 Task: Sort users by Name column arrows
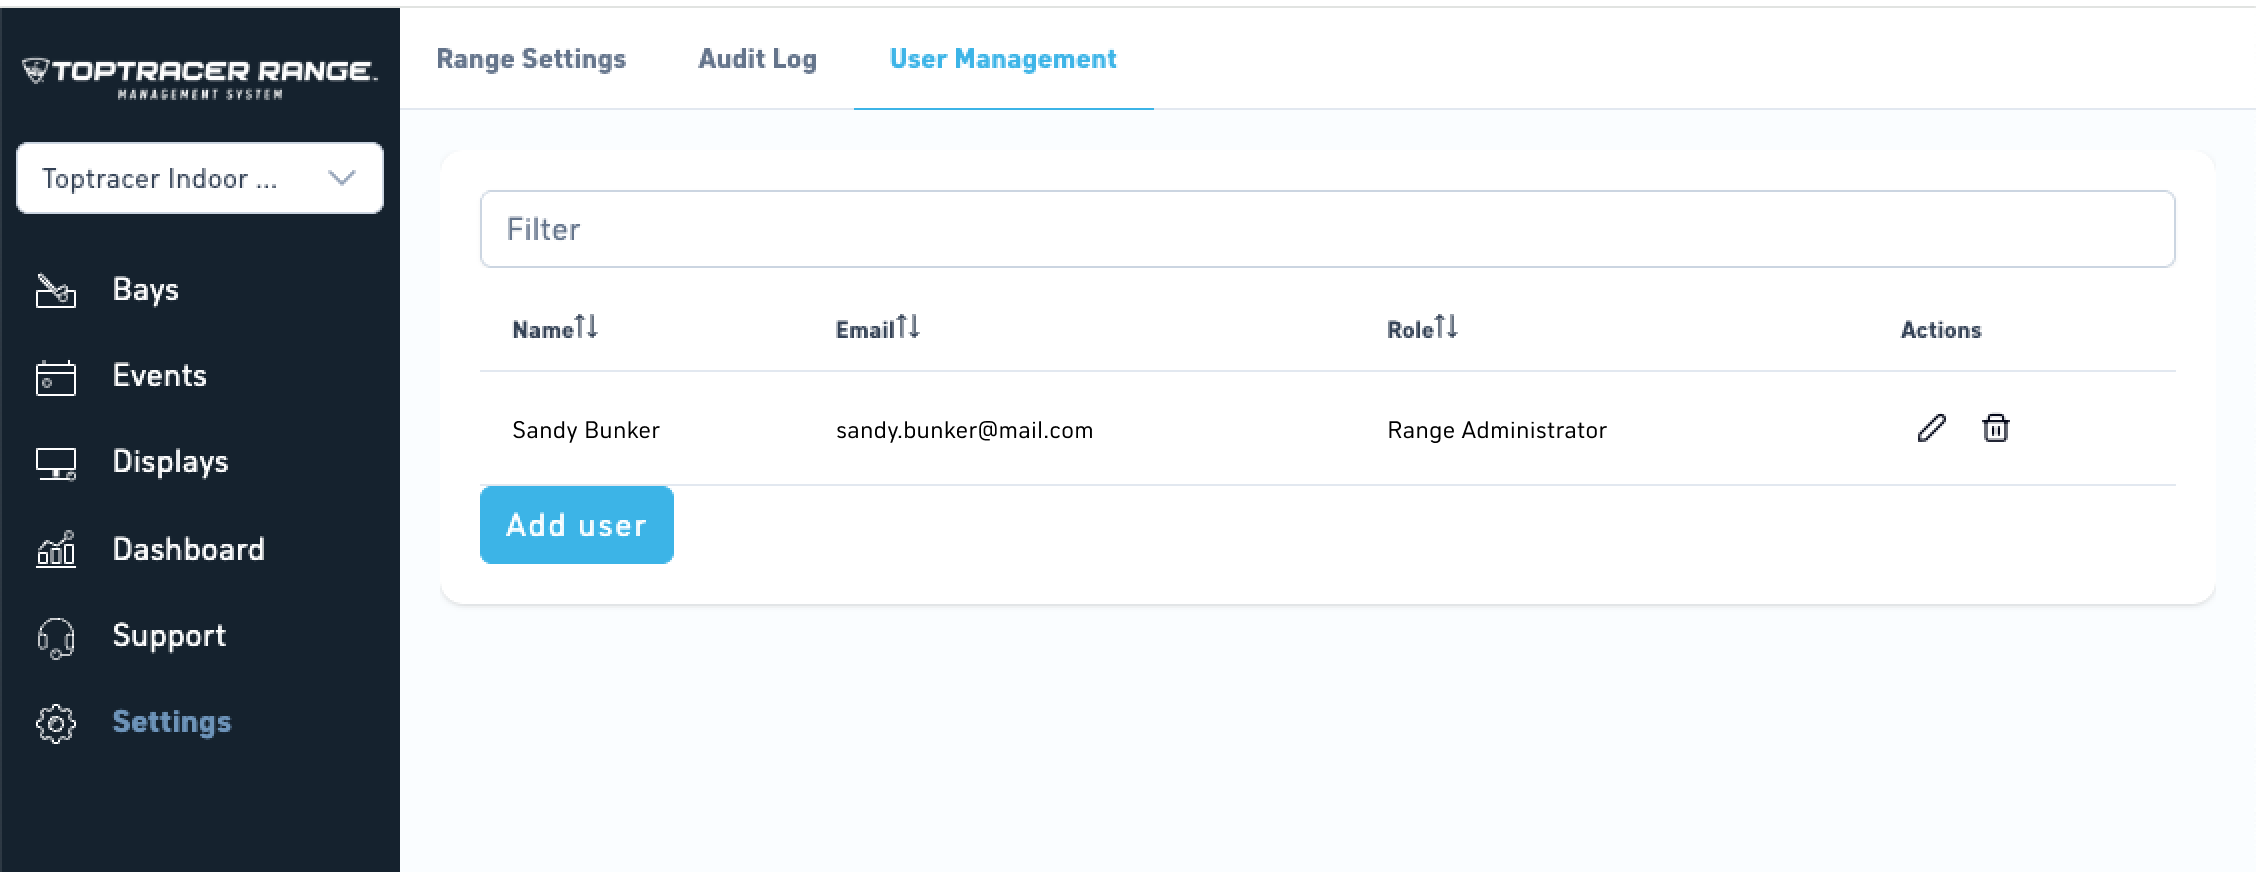[586, 327]
